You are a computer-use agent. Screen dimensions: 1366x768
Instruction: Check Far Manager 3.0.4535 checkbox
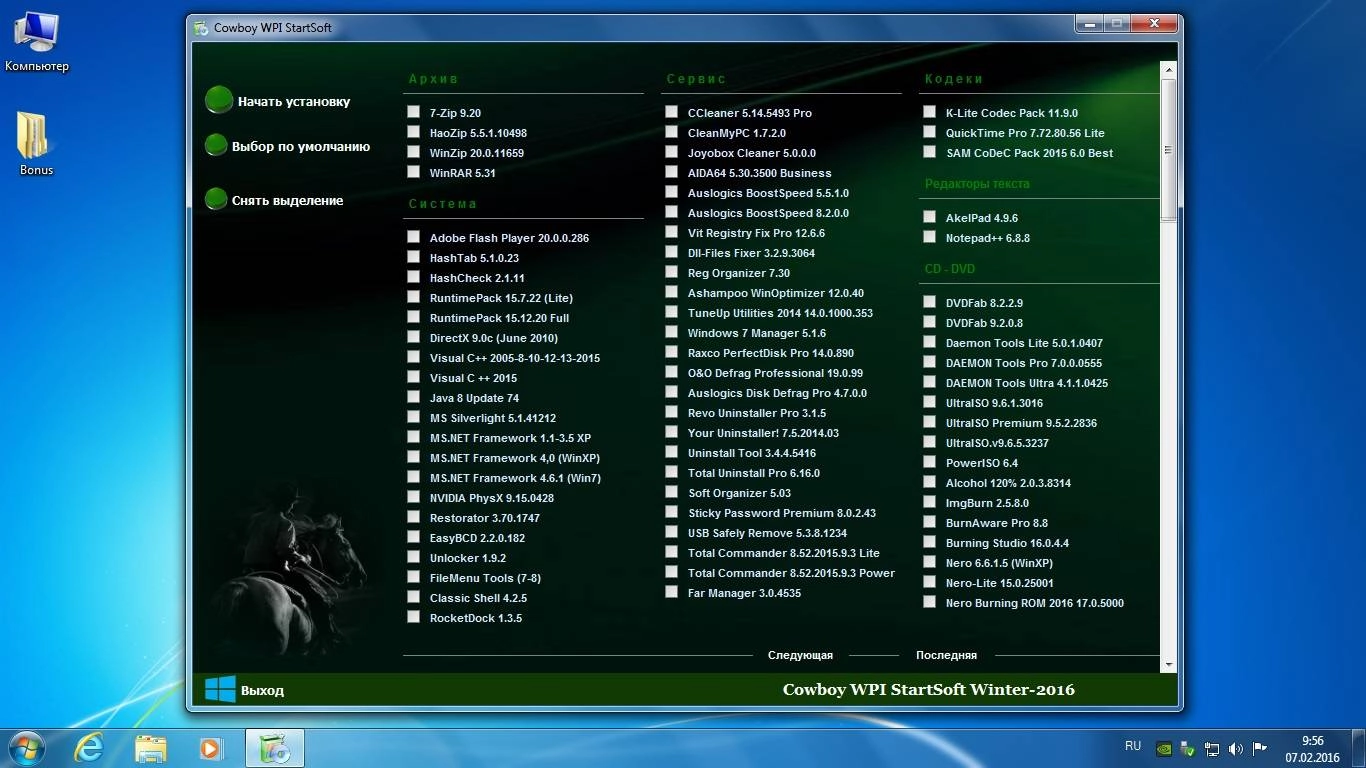(x=672, y=592)
